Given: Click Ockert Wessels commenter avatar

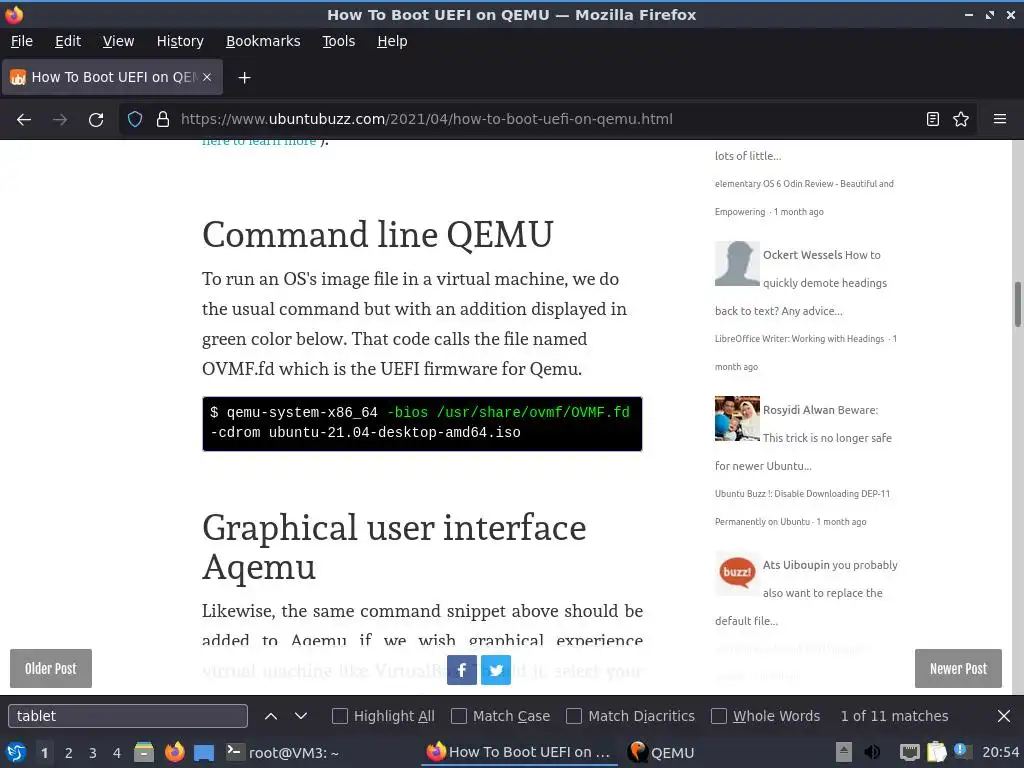Looking at the screenshot, I should 737,264.
